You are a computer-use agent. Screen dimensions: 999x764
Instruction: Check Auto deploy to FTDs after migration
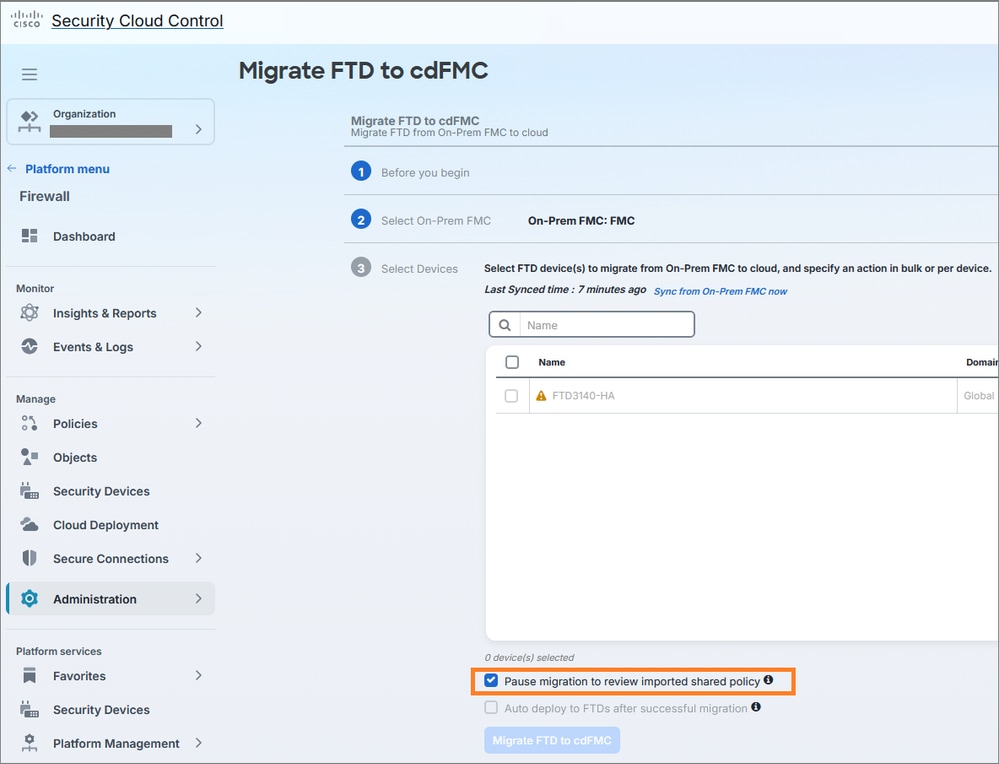(x=491, y=707)
